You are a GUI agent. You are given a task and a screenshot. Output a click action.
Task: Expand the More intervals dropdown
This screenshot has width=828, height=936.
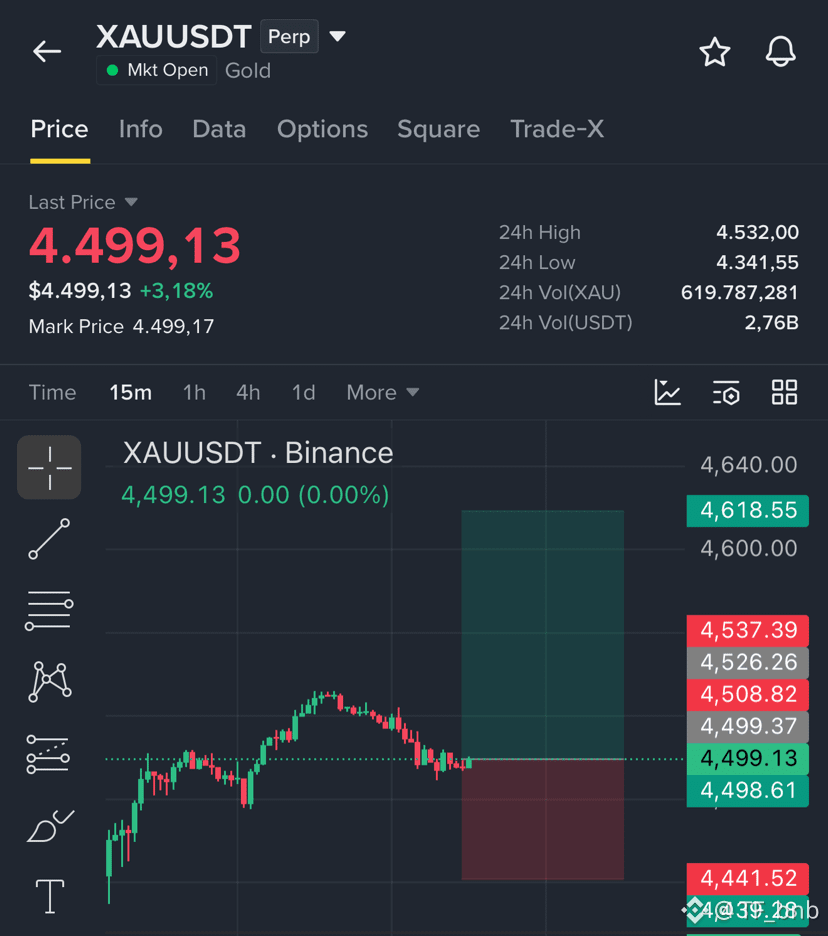pyautogui.click(x=383, y=392)
